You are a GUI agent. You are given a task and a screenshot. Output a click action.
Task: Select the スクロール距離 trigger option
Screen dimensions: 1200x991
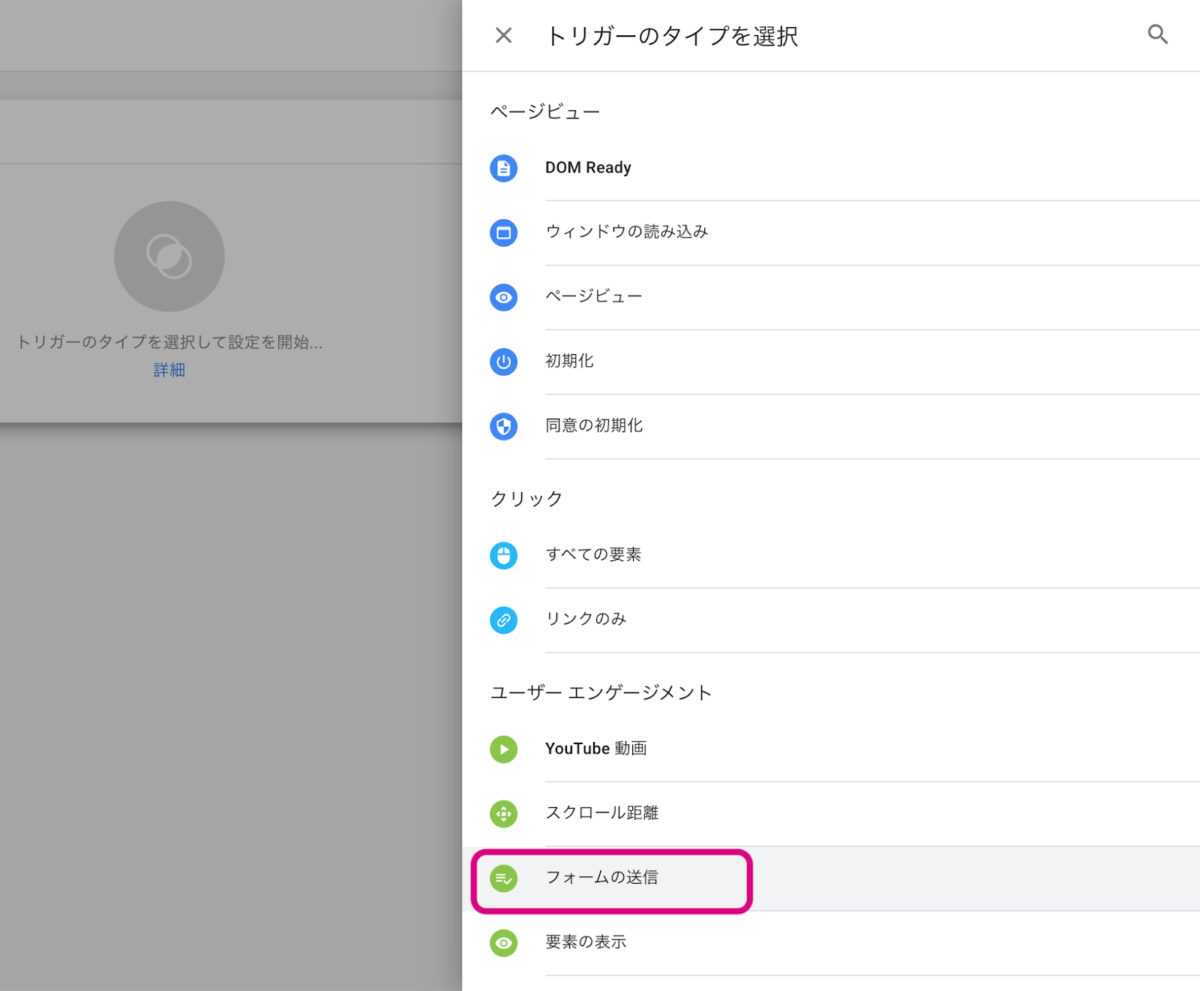coord(601,814)
